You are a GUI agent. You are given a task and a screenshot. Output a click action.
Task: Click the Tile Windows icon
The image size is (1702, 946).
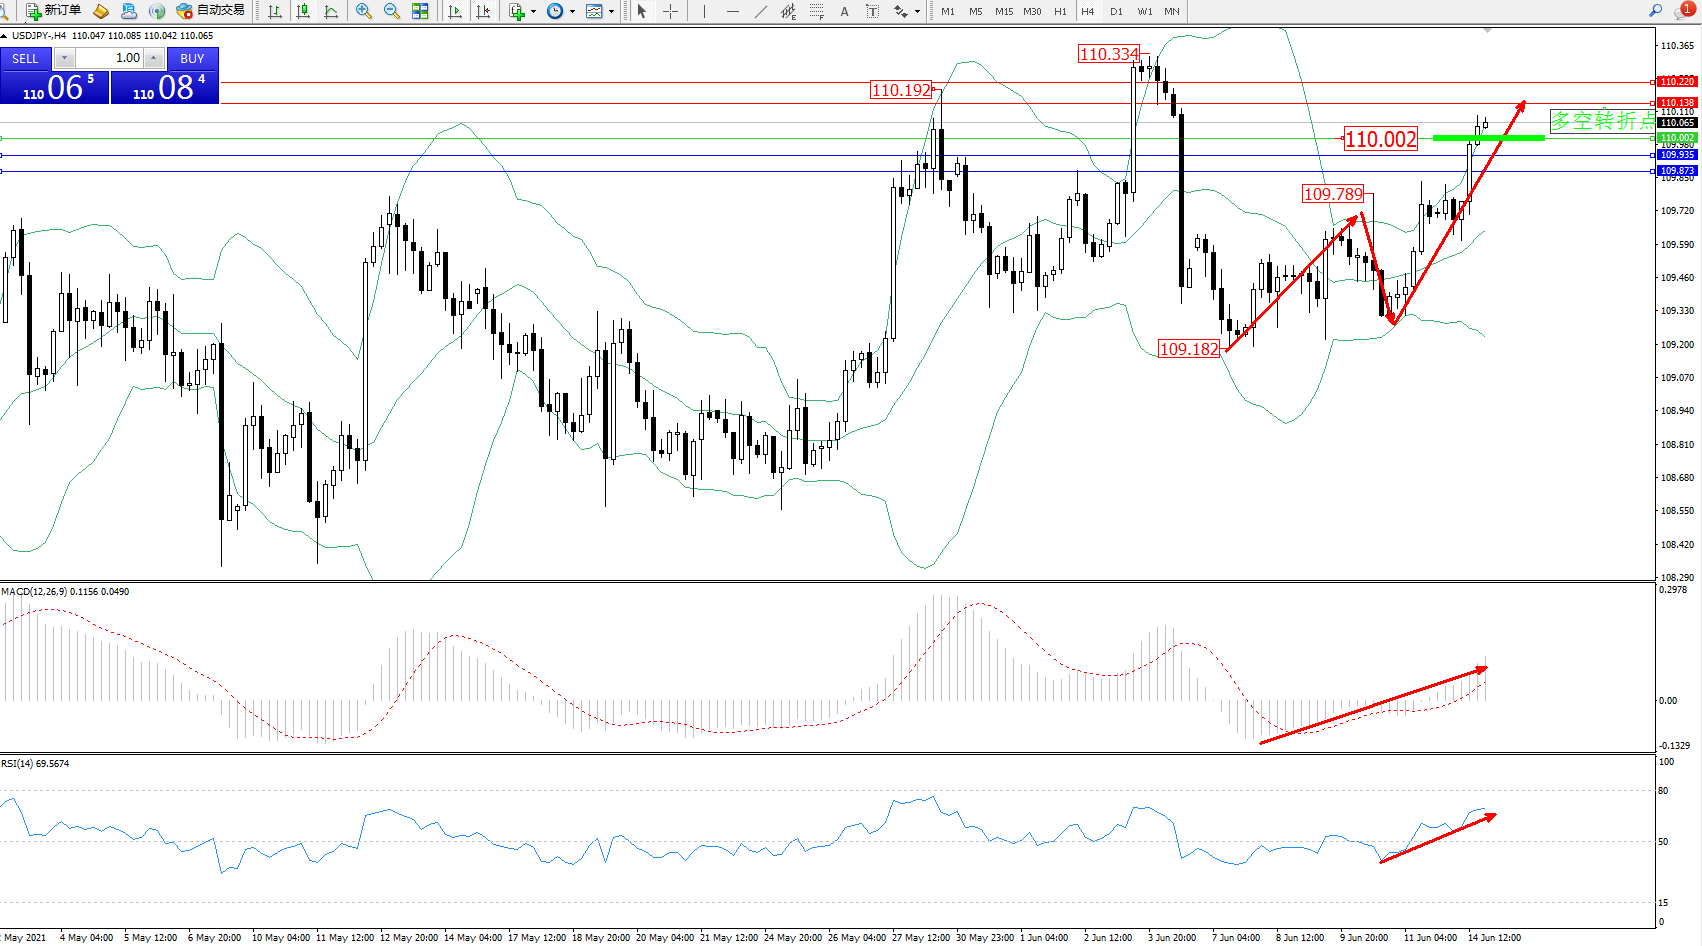(420, 11)
